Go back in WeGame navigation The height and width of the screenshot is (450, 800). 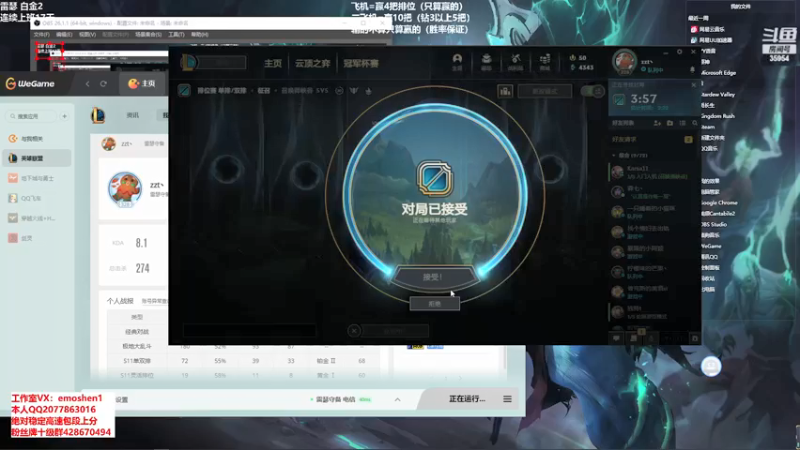87,84
